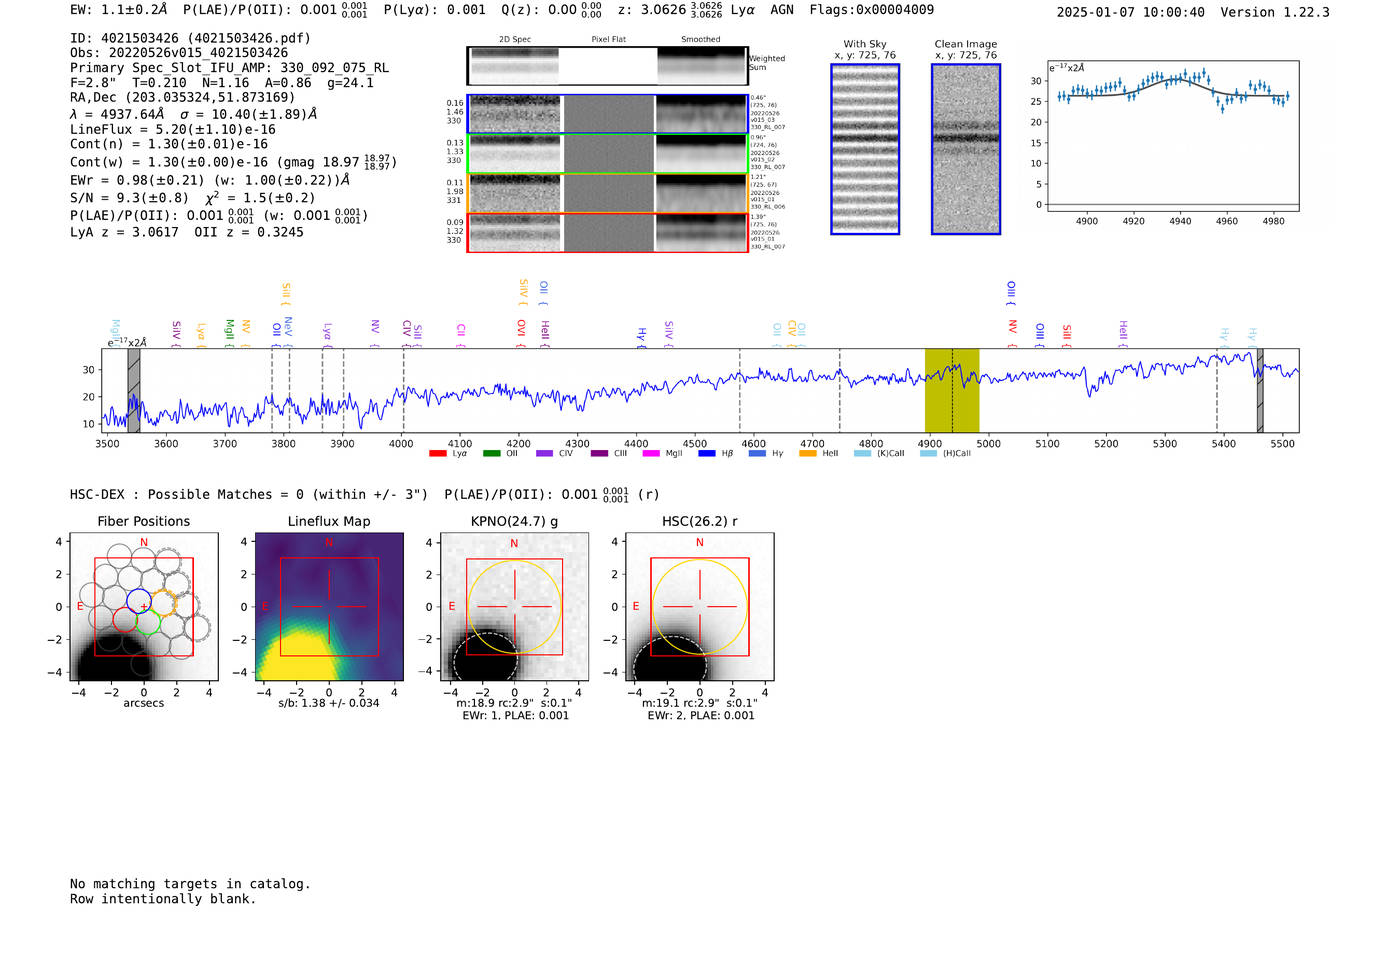Click the green-bordered fiber's 2D Spec panel

515,154
